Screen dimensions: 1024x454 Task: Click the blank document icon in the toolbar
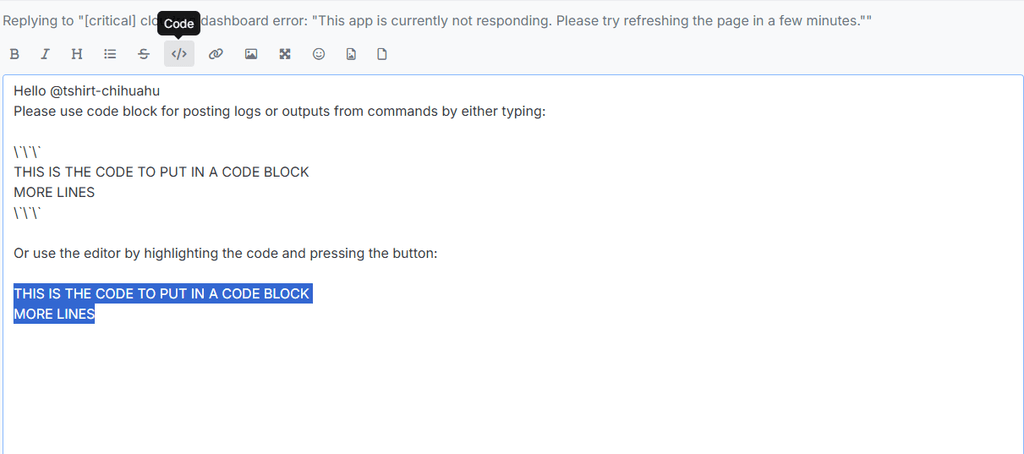[x=381, y=54]
